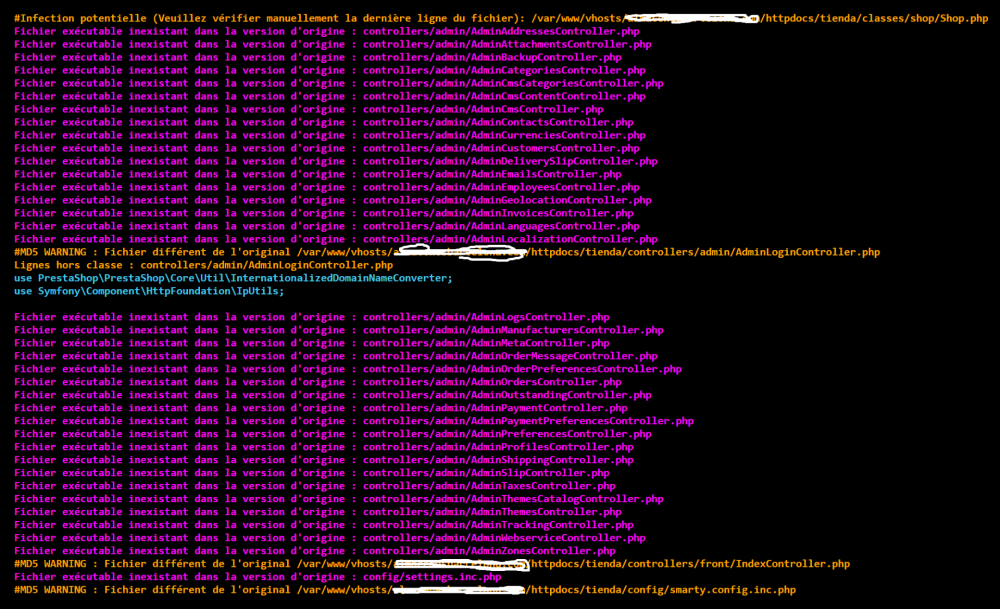
Task: Click the MD5 warning for IndexController.php
Action: pyautogui.click(x=432, y=564)
